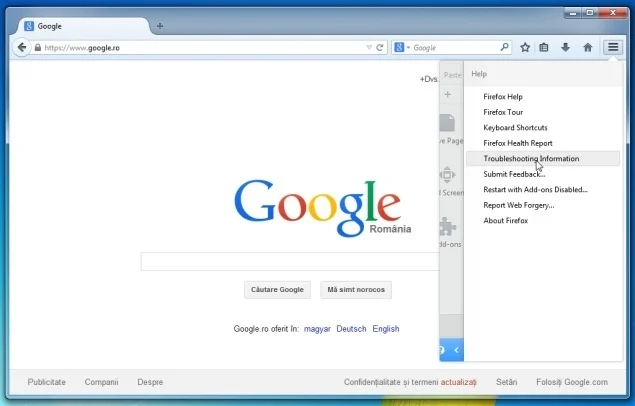Choose Troubleshooting Information
635x406 pixels.
(543, 159)
